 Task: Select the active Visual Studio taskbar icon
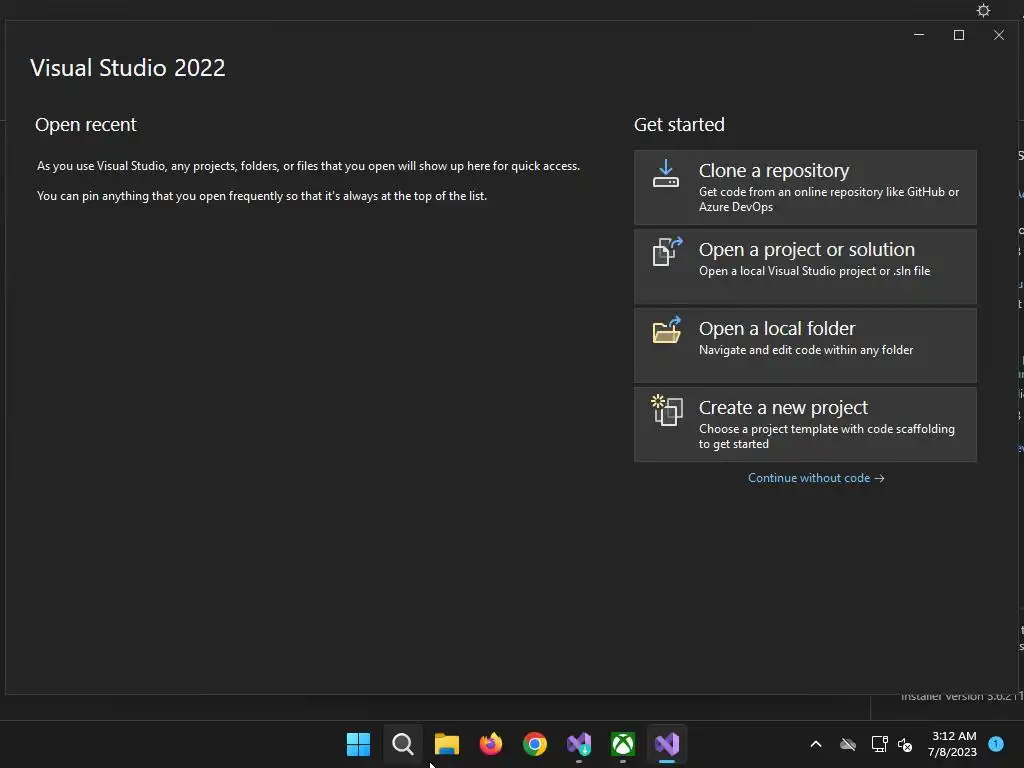[667, 744]
